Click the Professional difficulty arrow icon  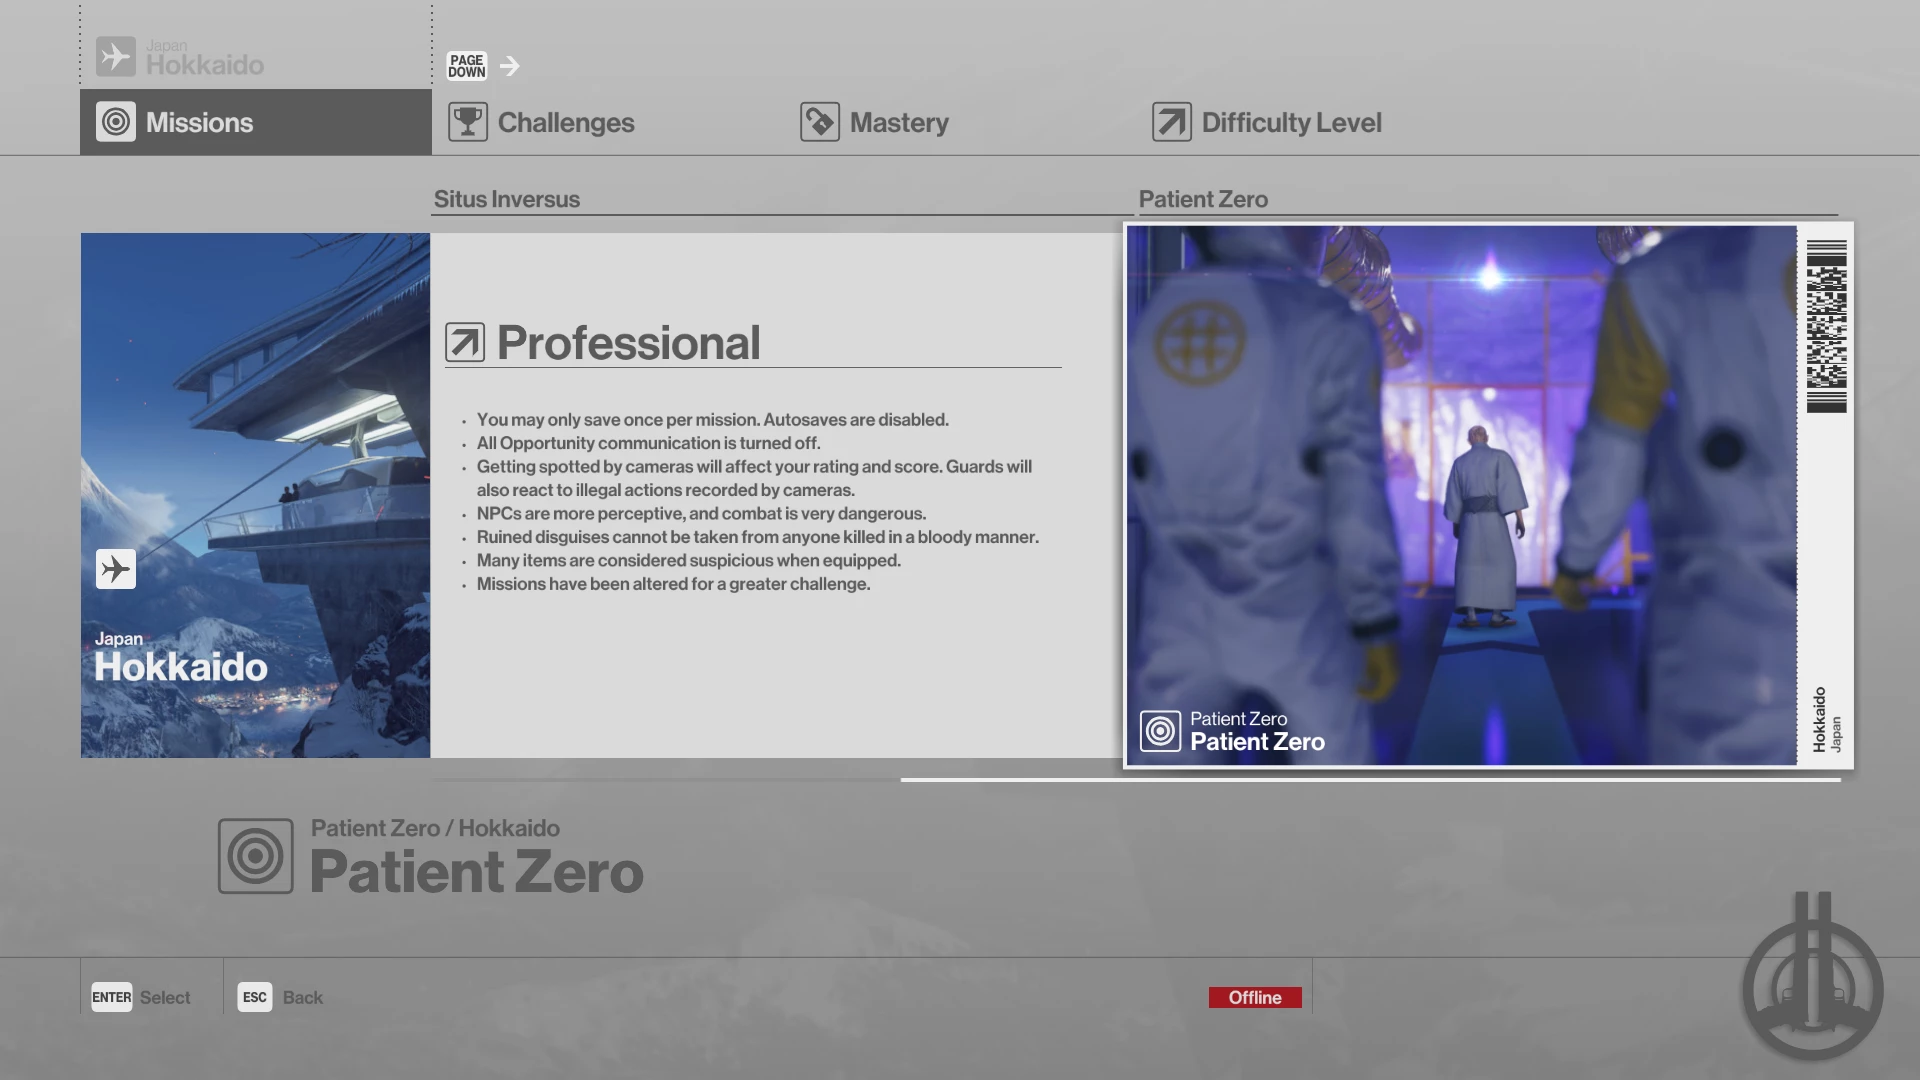pos(465,342)
